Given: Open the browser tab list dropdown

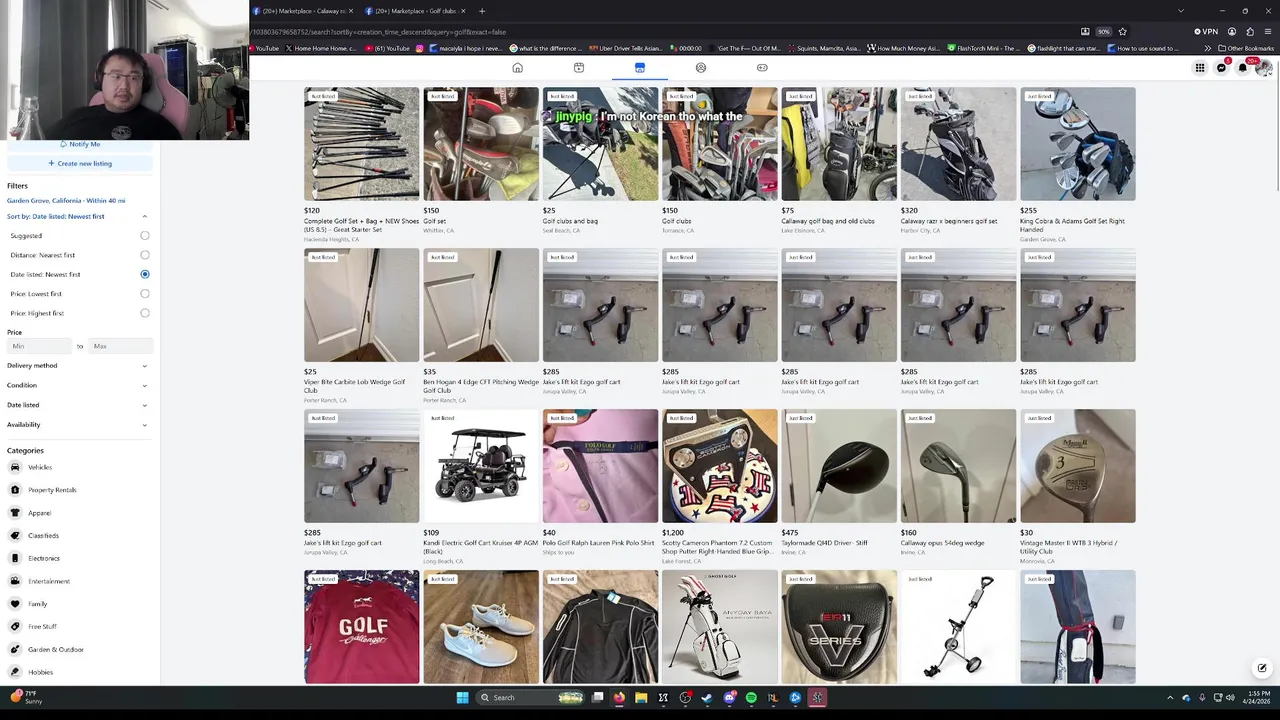Looking at the screenshot, I should tap(1181, 11).
